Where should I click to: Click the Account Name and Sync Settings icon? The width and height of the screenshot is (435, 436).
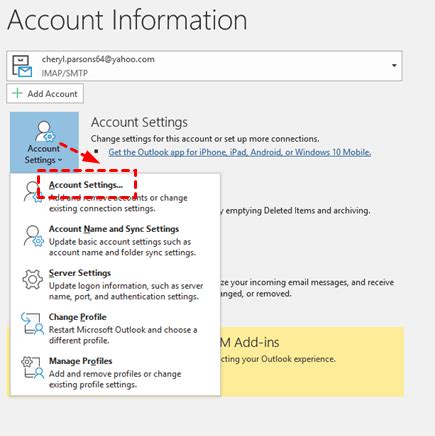[33, 236]
